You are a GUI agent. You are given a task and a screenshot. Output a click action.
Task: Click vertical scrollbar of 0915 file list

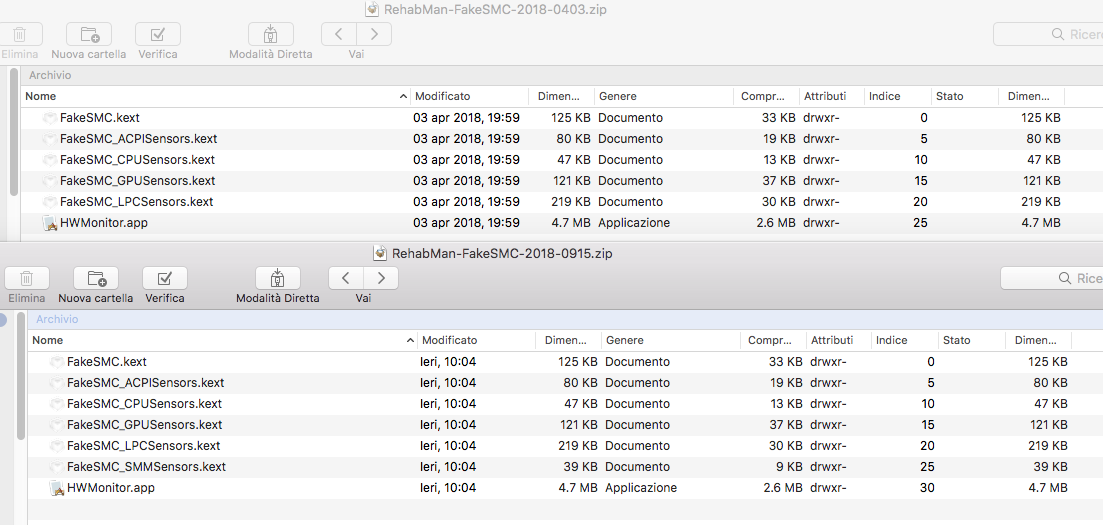21,377
